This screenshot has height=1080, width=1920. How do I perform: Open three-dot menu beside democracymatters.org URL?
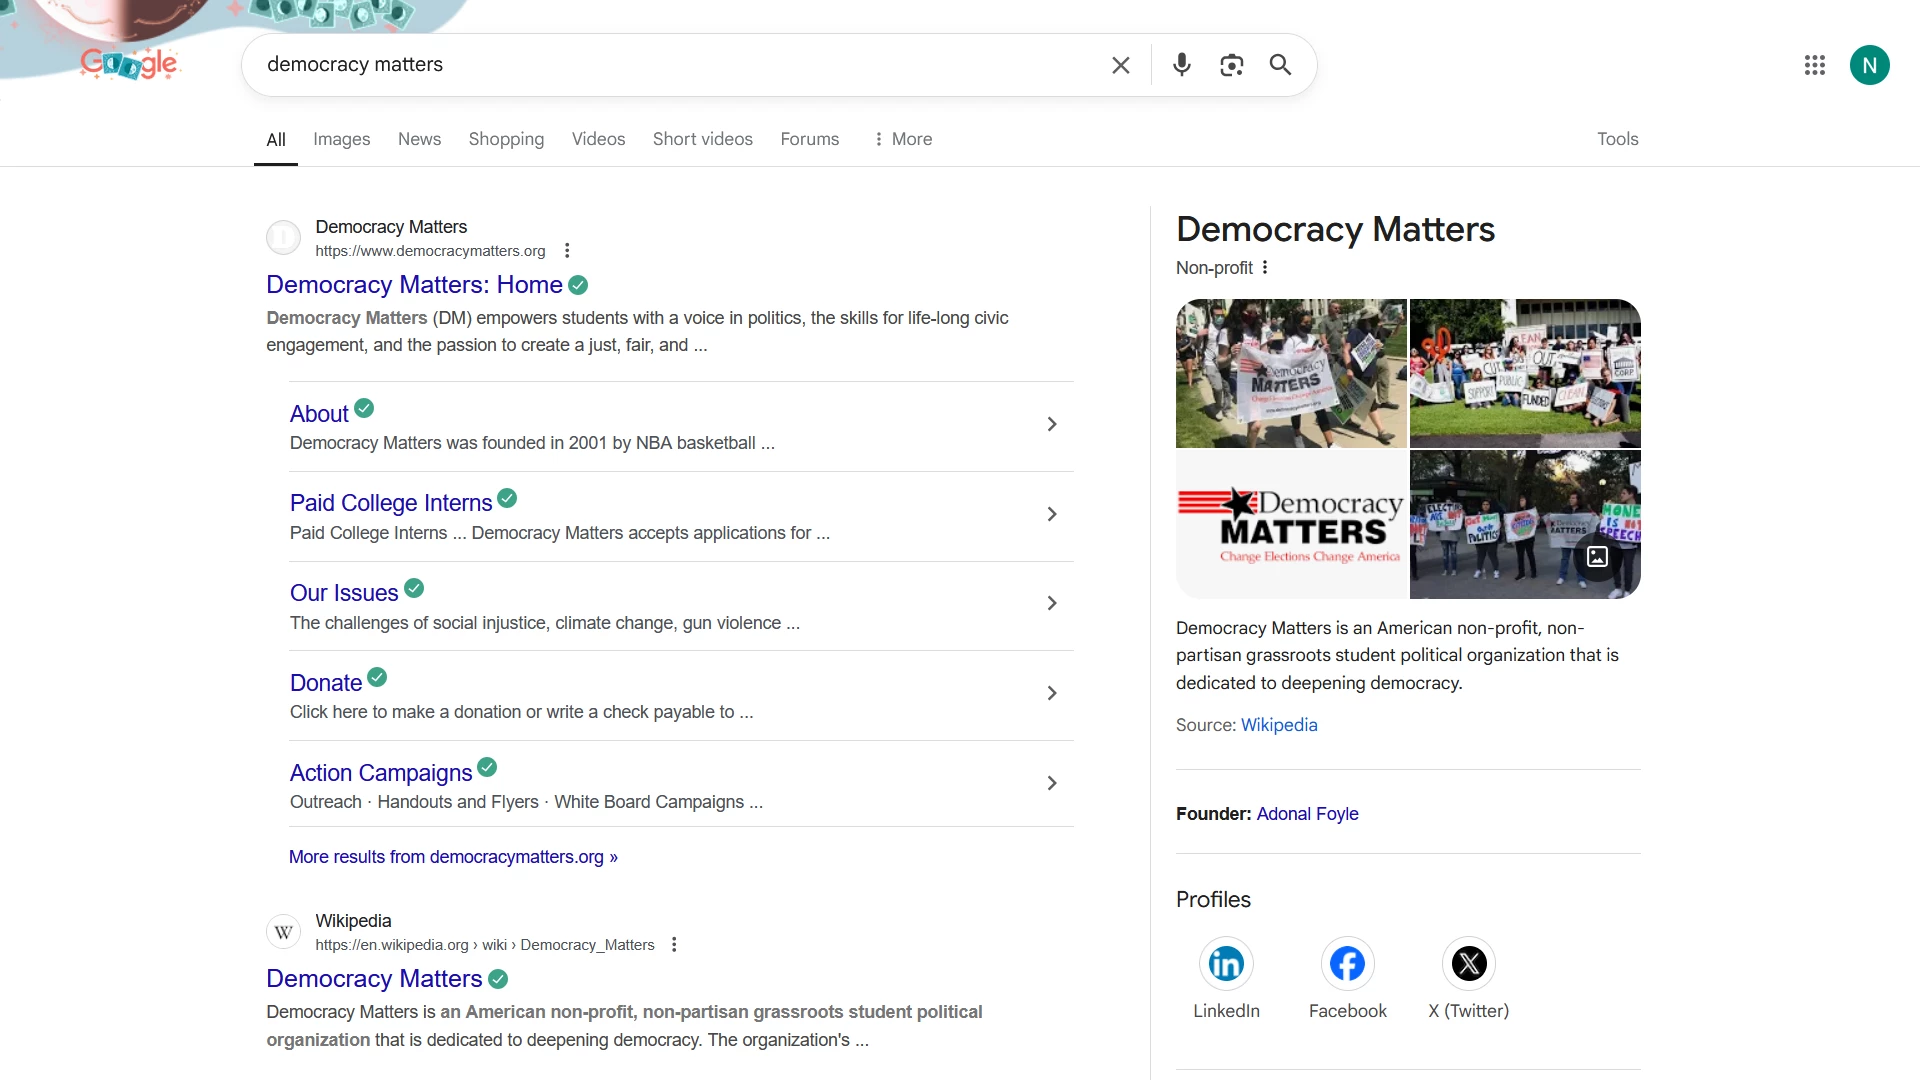point(567,251)
